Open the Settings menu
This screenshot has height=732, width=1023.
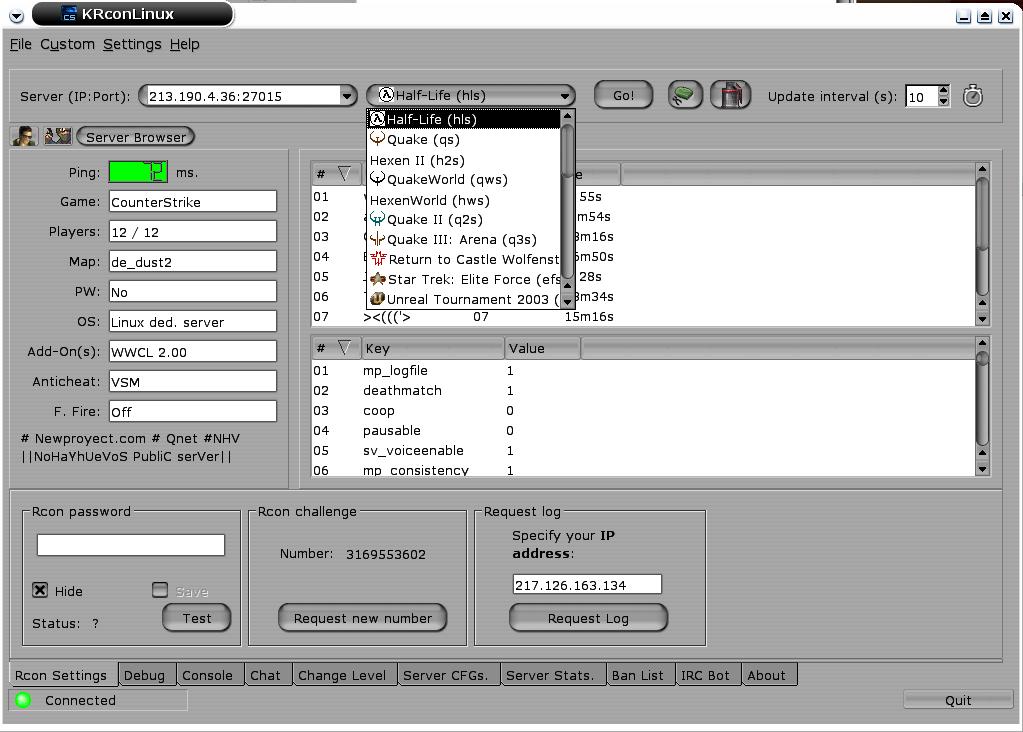tap(131, 44)
